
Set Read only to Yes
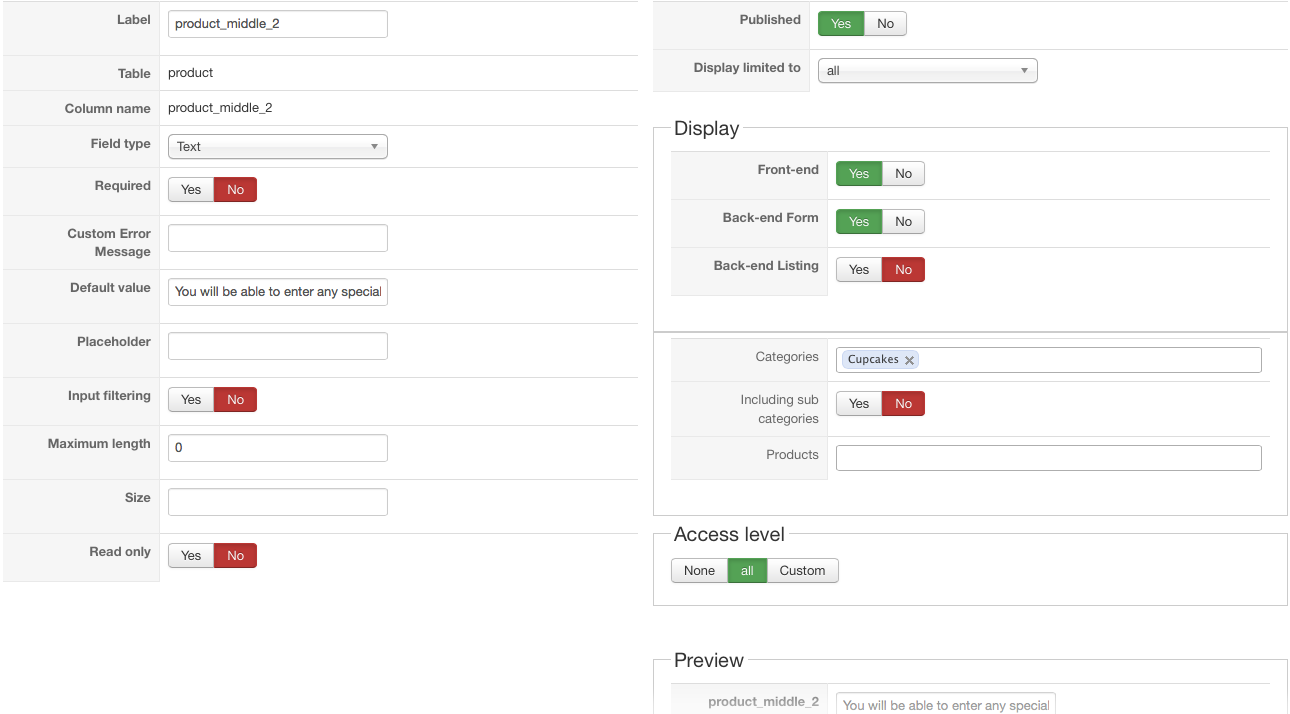[x=191, y=556]
